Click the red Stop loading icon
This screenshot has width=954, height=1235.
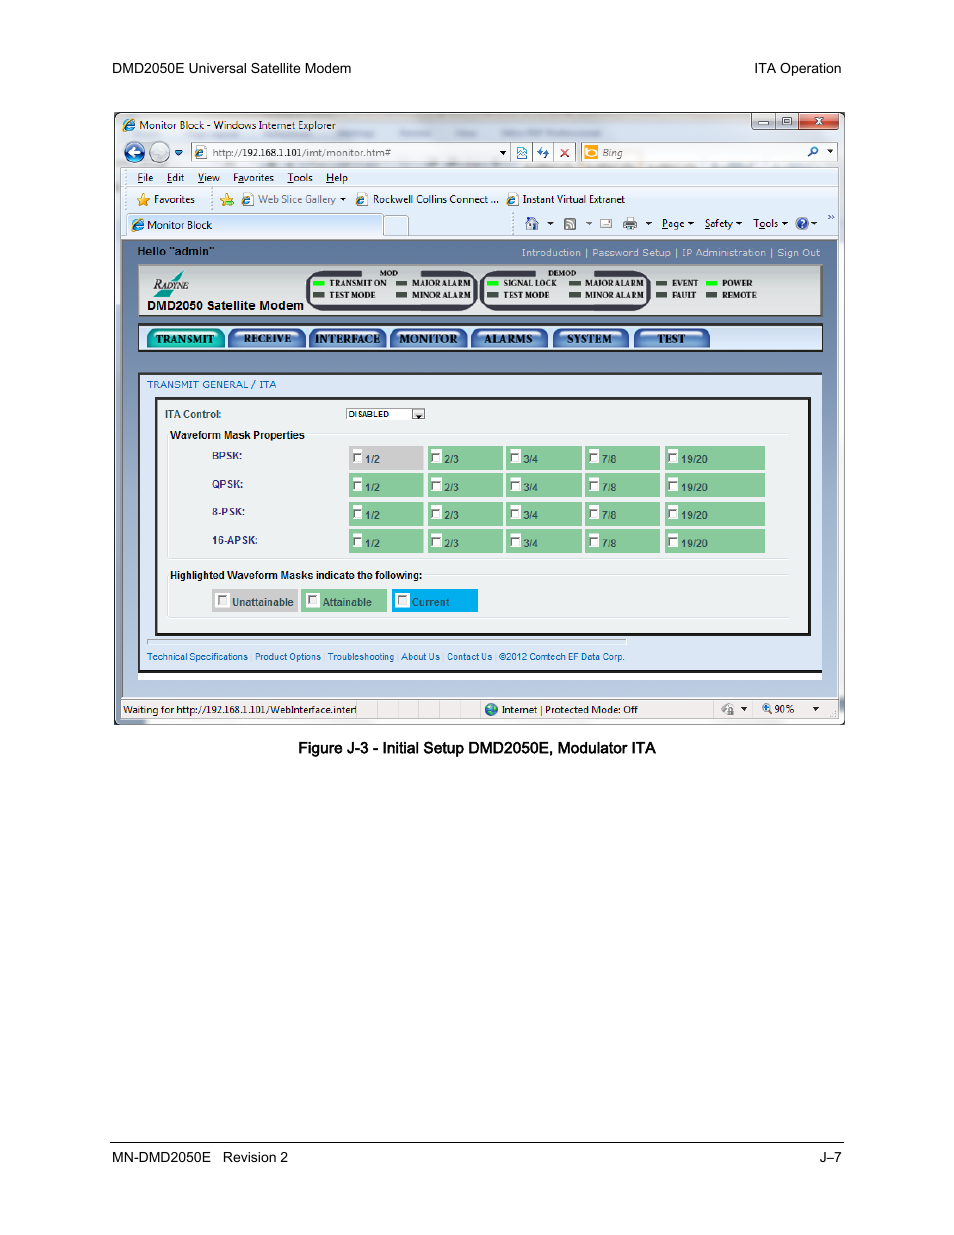click(x=565, y=153)
